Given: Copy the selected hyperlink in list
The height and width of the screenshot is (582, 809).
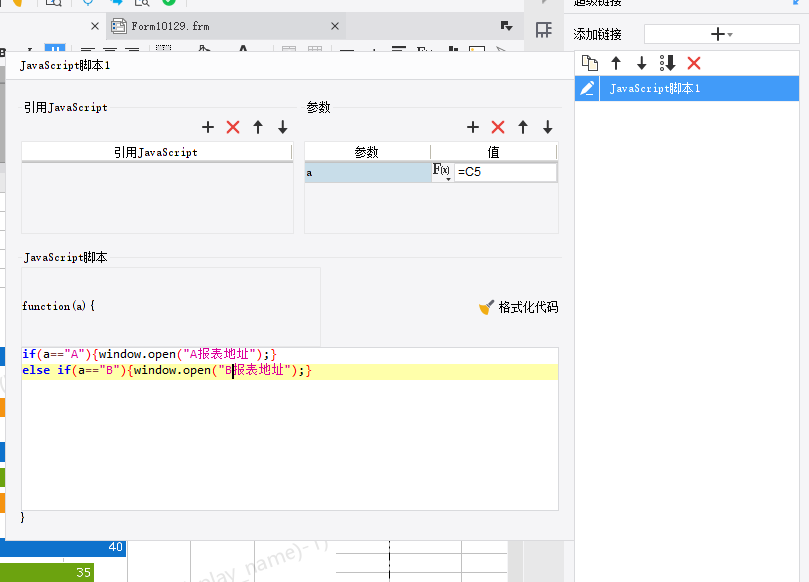Looking at the screenshot, I should click(x=590, y=63).
